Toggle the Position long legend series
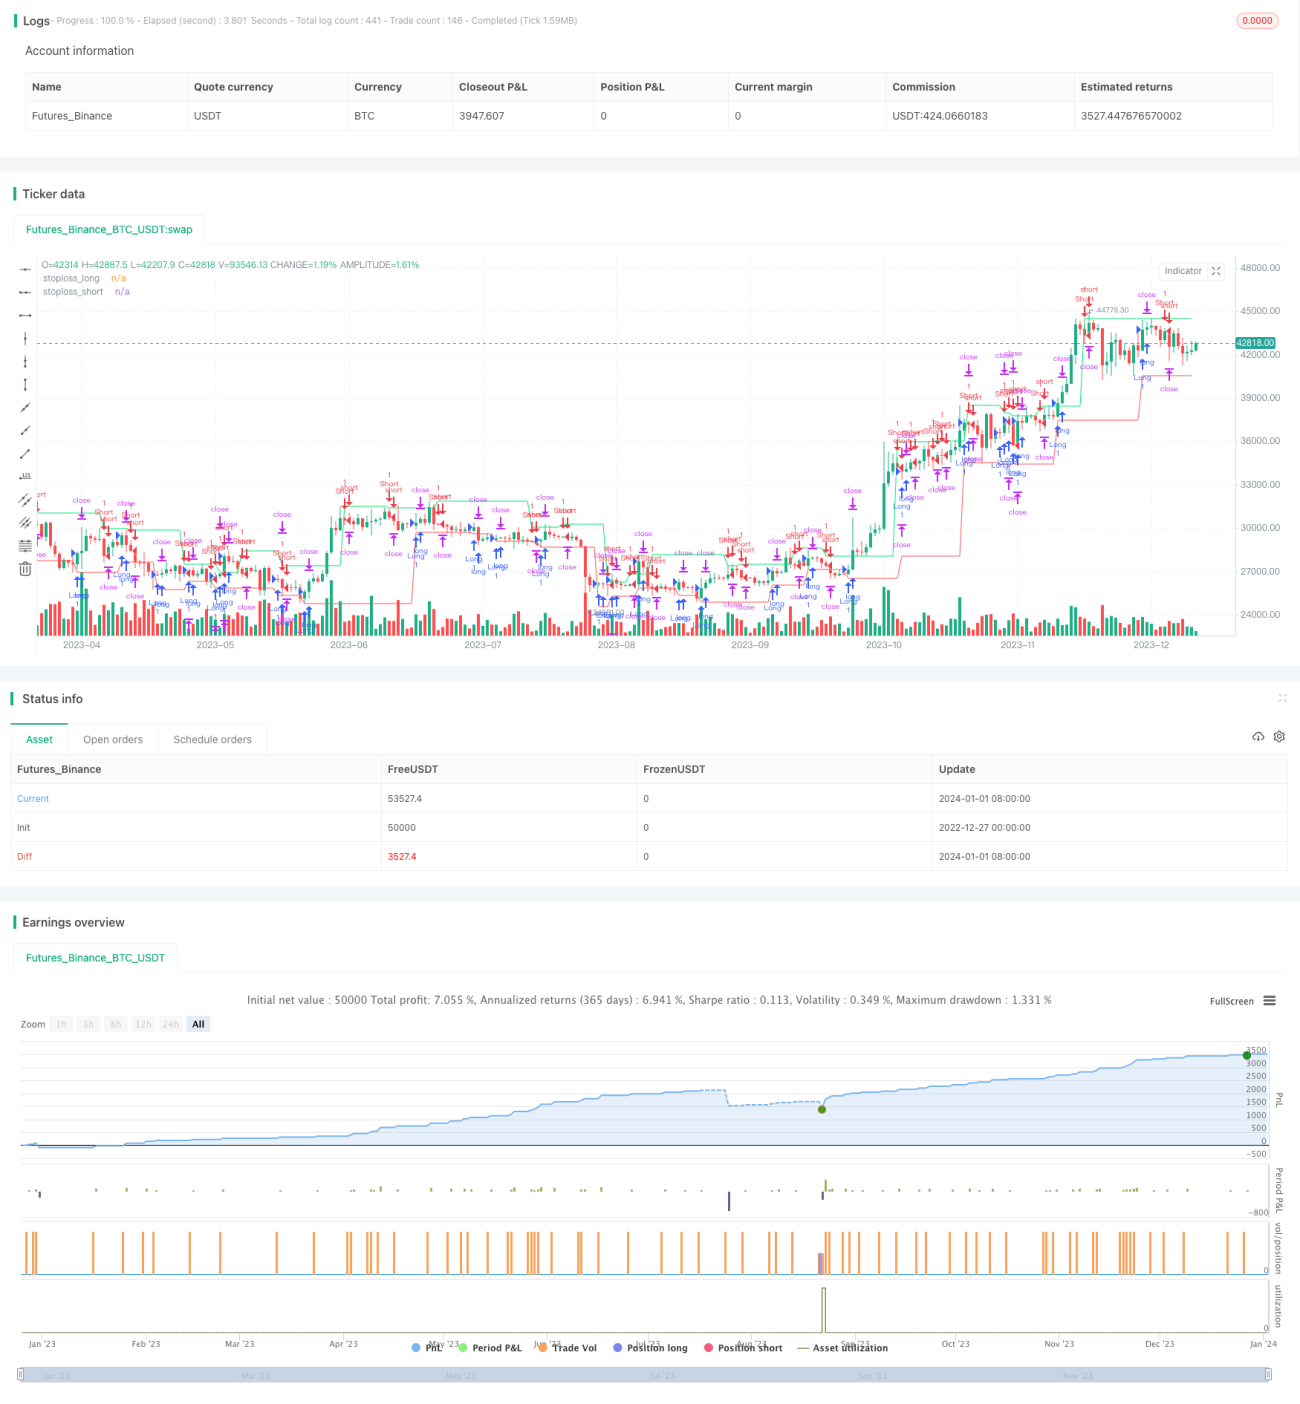This screenshot has width=1300, height=1404. tap(650, 1348)
